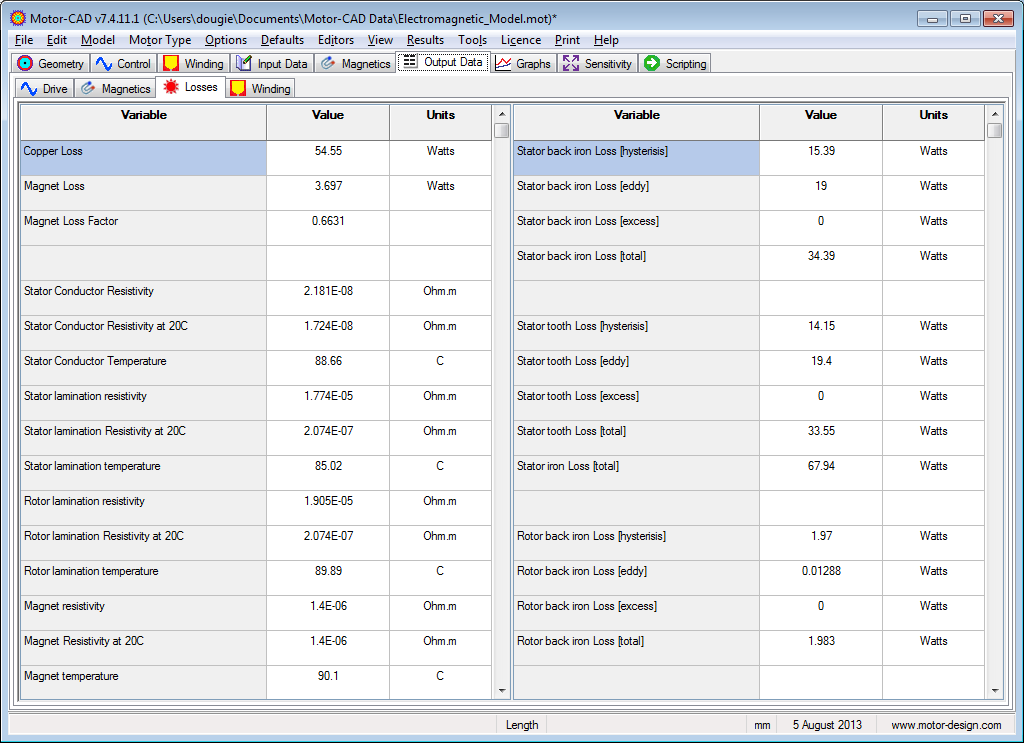Click the Input Data tab icon
The width and height of the screenshot is (1024, 743).
[244, 63]
